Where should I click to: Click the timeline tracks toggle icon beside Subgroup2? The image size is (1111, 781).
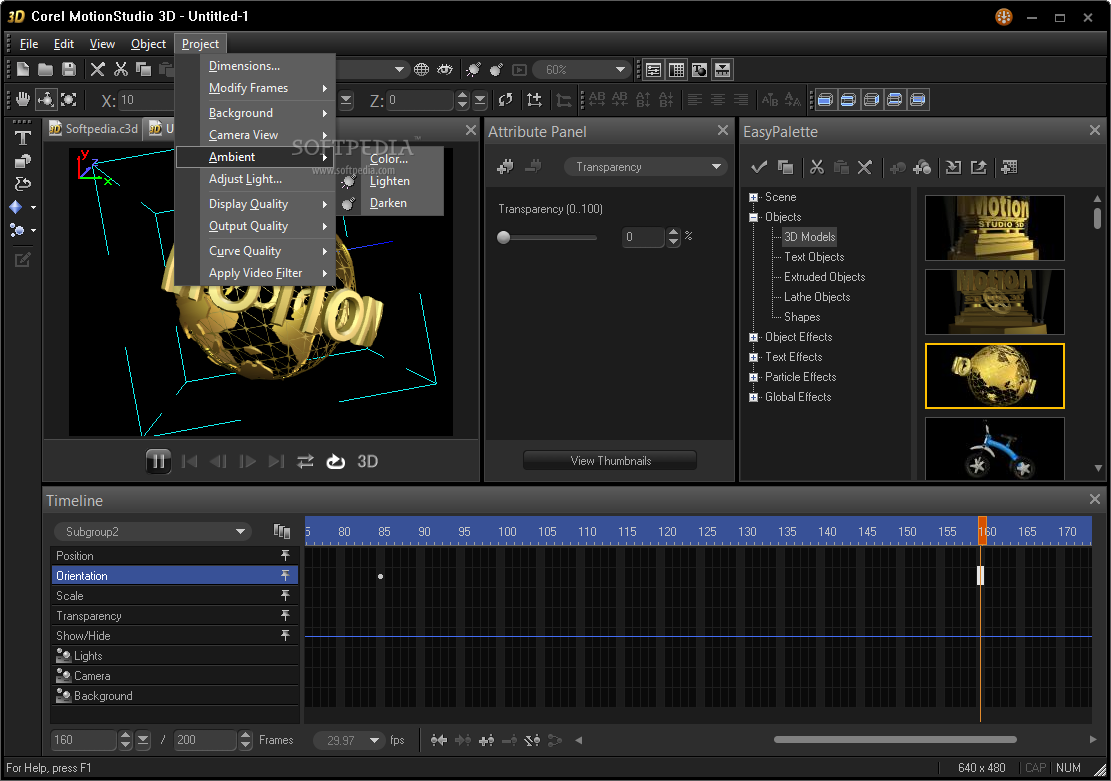(282, 531)
